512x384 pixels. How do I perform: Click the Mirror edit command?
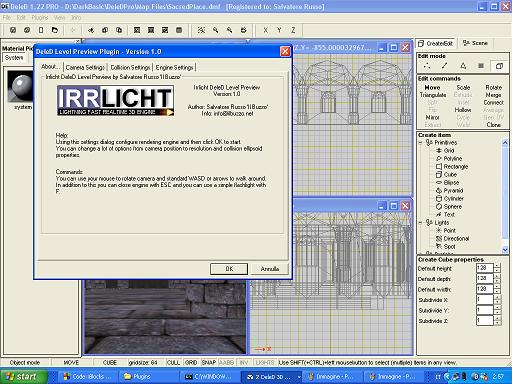(432, 118)
